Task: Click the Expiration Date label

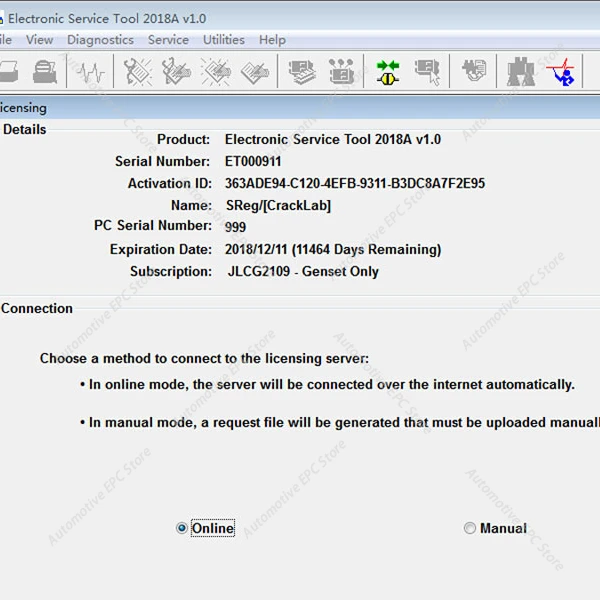Action: [161, 249]
